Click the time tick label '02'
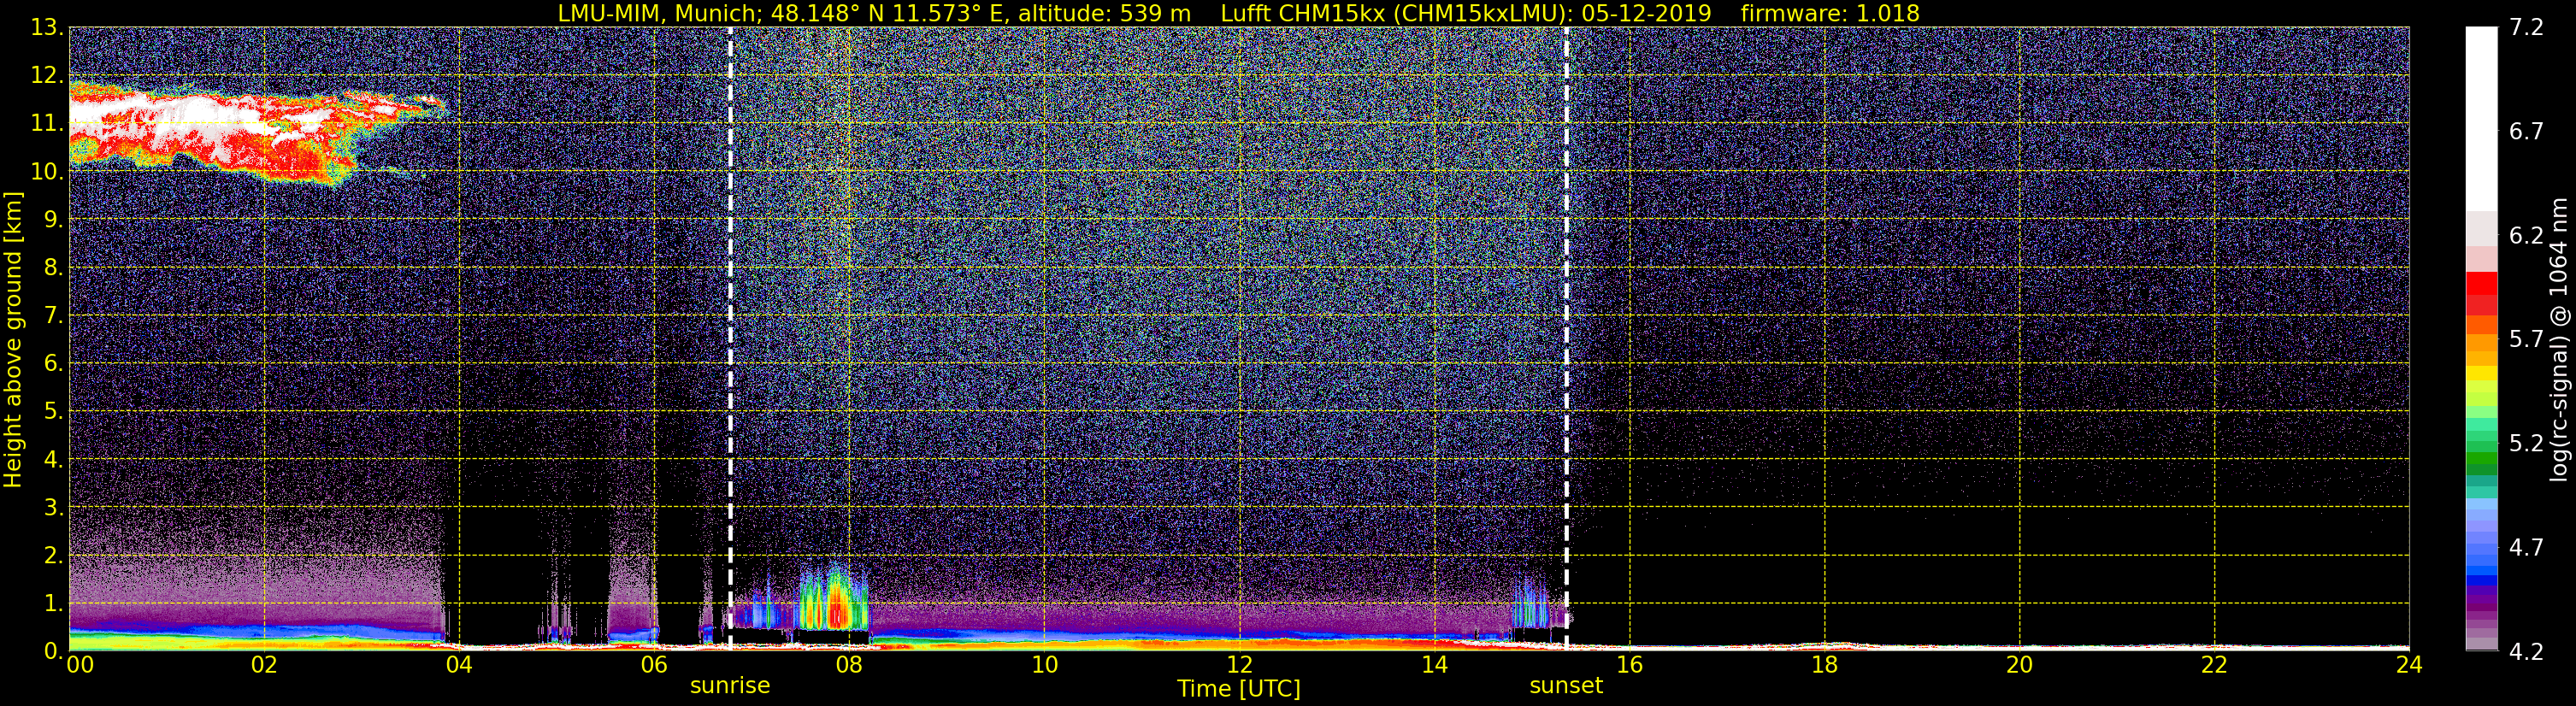 coord(264,665)
